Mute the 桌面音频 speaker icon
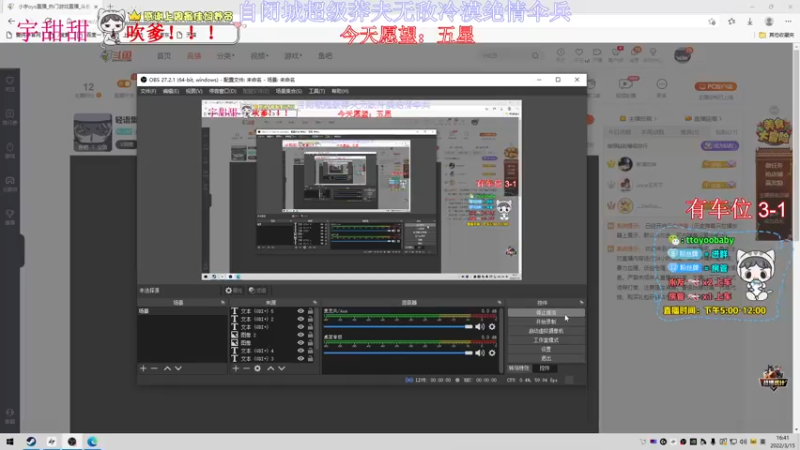 [x=480, y=353]
